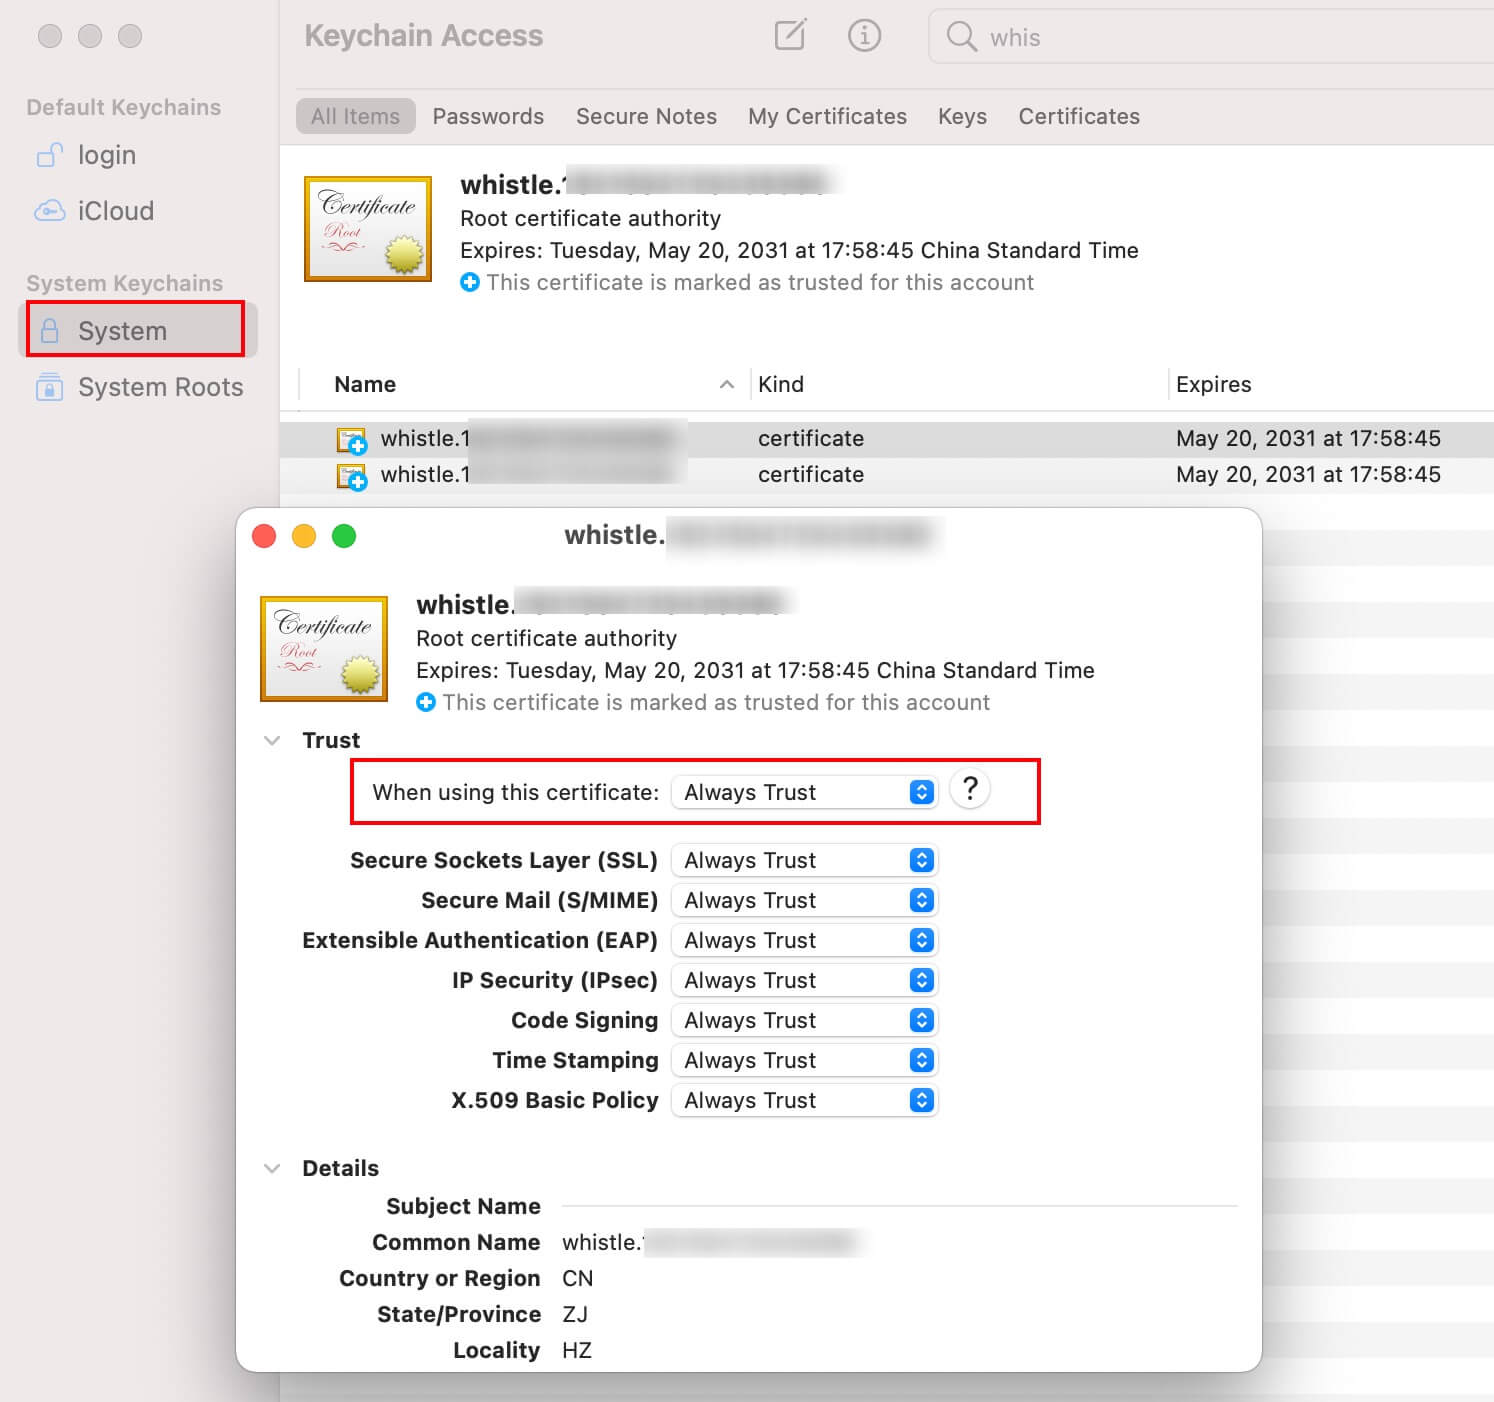Click the info icon in Keychain Access toolbar
Image resolution: width=1494 pixels, height=1402 pixels.
(864, 36)
